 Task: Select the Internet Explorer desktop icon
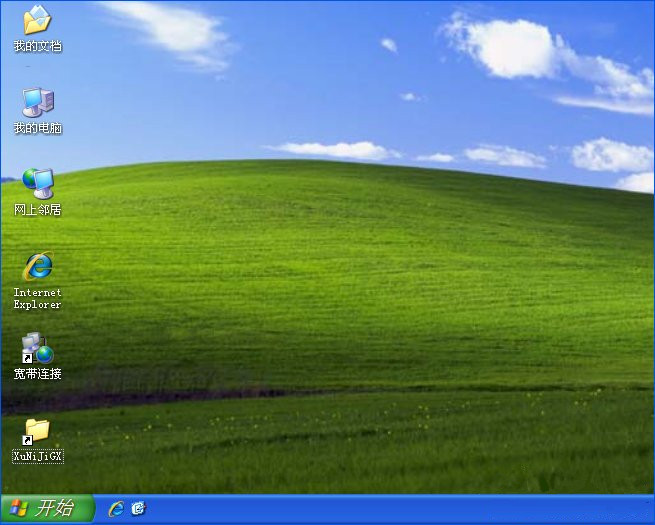coord(37,266)
